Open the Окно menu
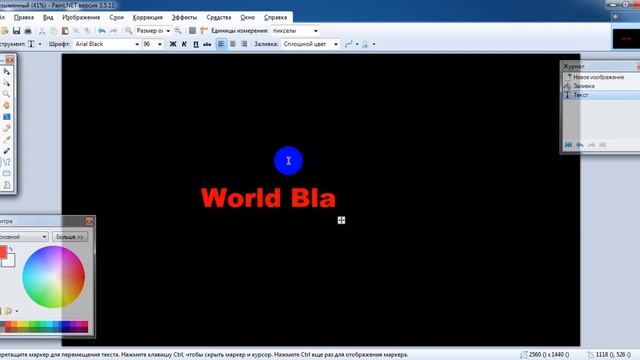Image resolution: width=640 pixels, height=360 pixels. point(247,17)
